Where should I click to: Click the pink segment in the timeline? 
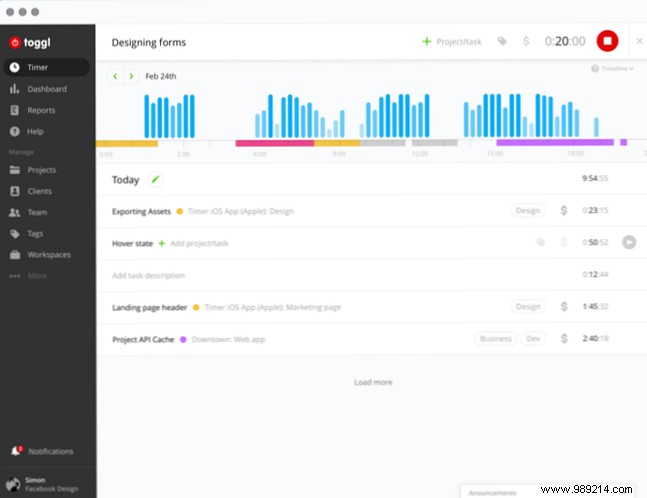275,143
